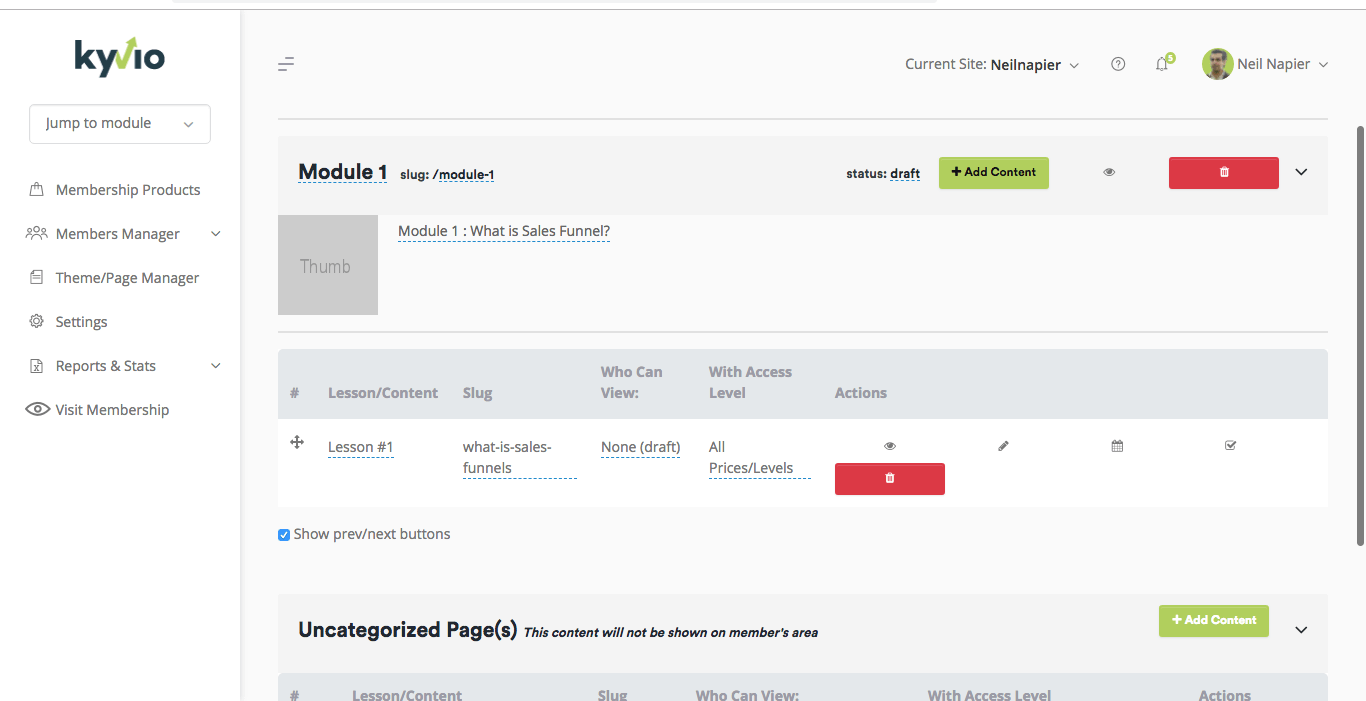Image resolution: width=1366 pixels, height=701 pixels.
Task: Edit the /module-1 slug link
Action: [464, 175]
